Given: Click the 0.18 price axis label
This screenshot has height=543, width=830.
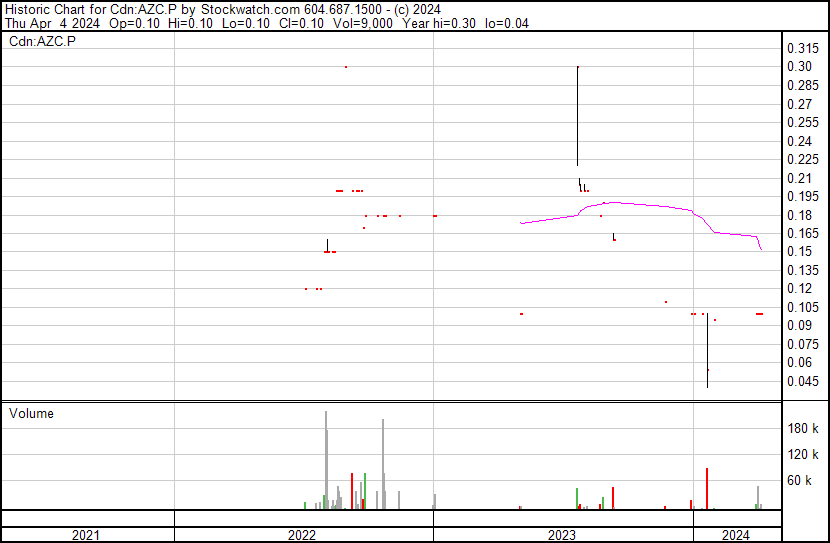Looking at the screenshot, I should pos(799,215).
